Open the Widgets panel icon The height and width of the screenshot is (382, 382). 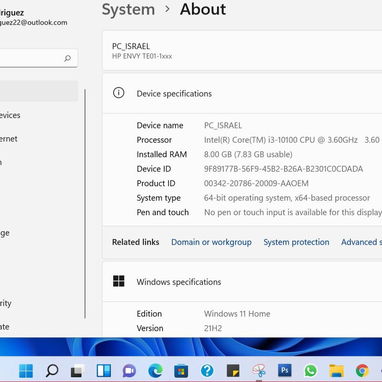[x=104, y=371]
